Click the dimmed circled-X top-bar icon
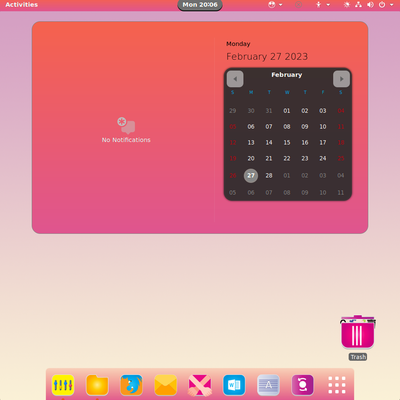400x400 pixels. (299, 5)
